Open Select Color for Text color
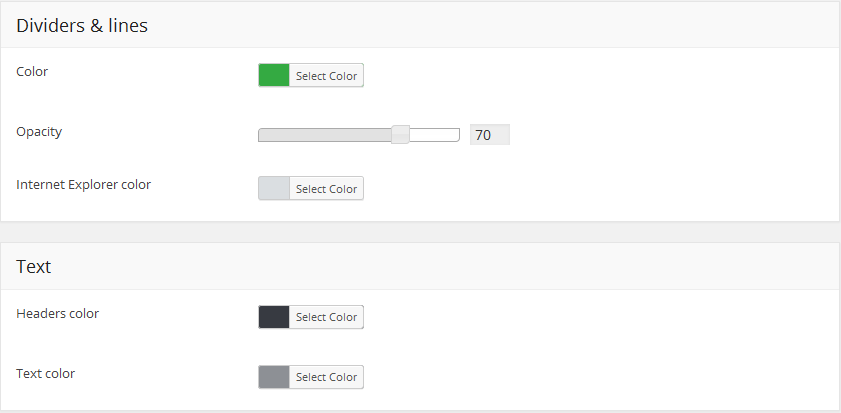This screenshot has width=841, height=413. point(326,377)
